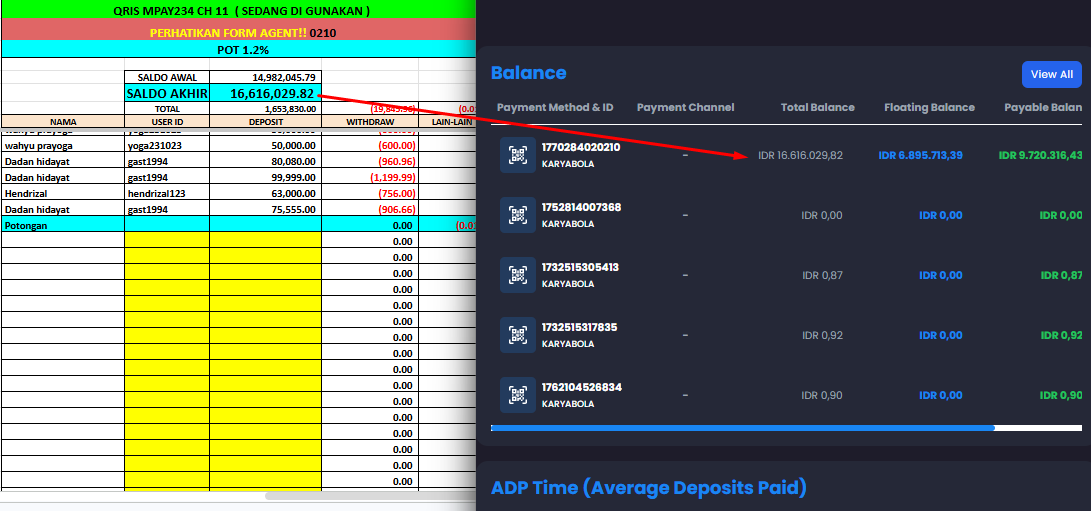This screenshot has height=511, width=1091.
Task: Click Floating Balance column header
Action: (x=930, y=107)
